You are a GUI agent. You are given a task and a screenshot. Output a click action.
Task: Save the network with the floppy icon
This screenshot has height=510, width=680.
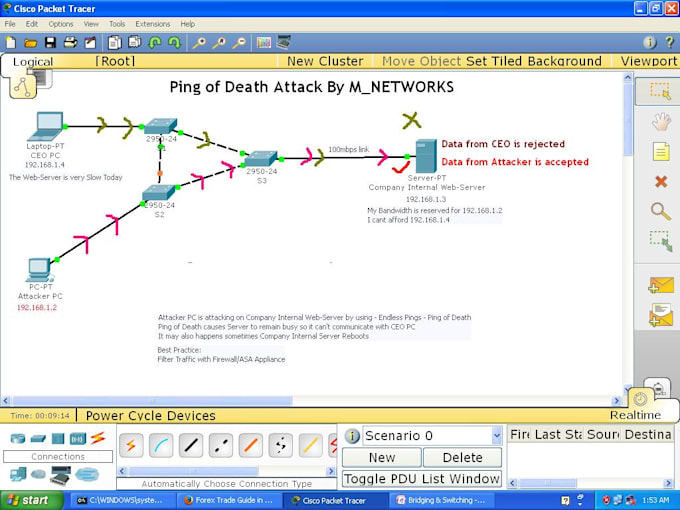pyautogui.click(x=50, y=42)
